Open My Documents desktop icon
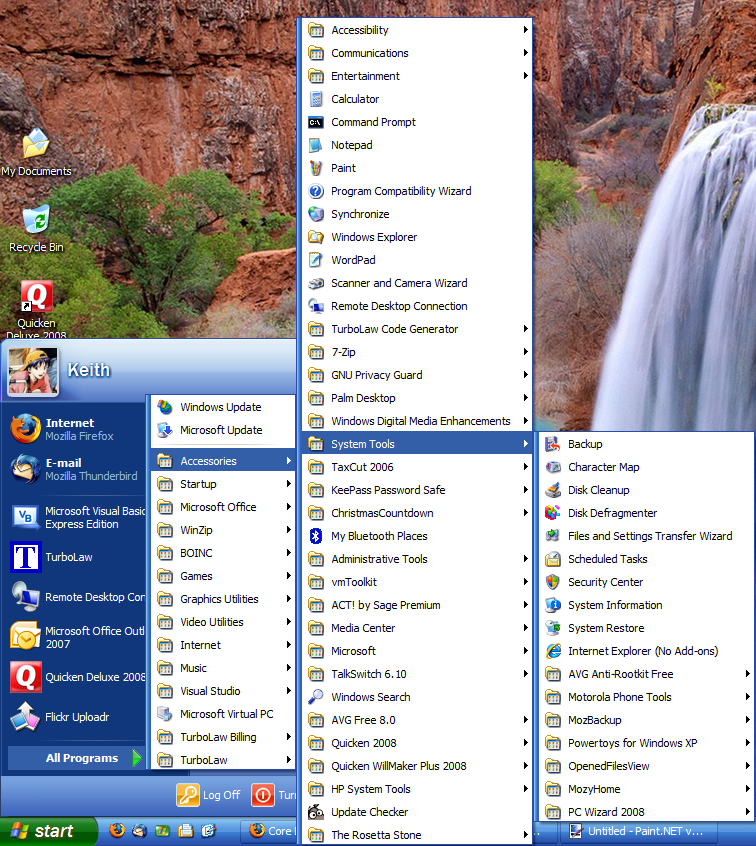 (x=36, y=153)
